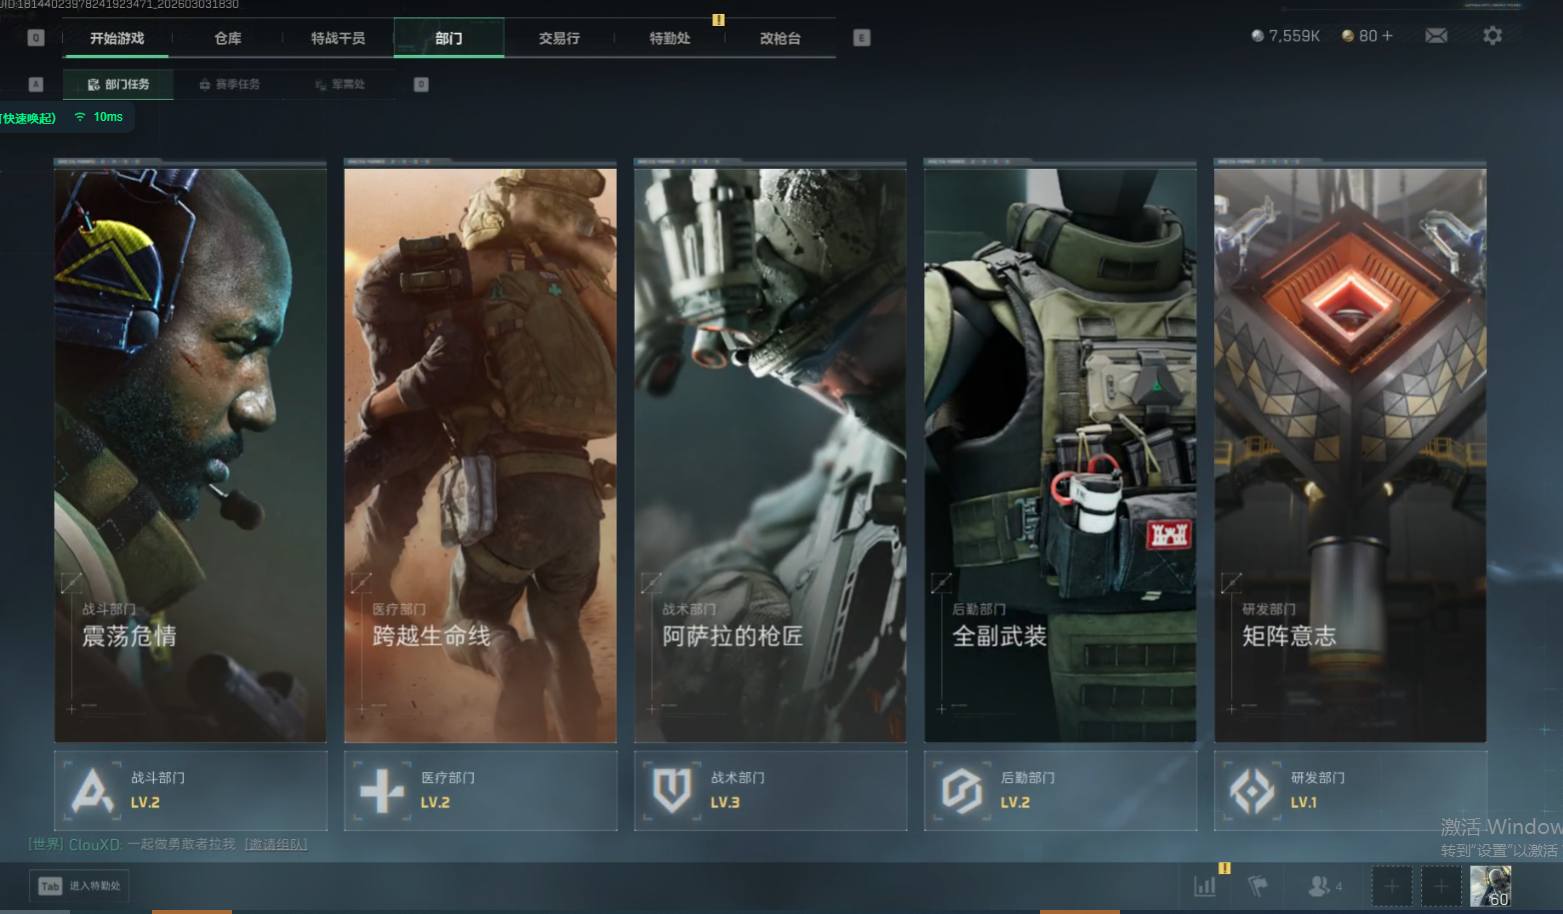
Task: Click the plus next to the 80 currency
Action: tap(1387, 36)
